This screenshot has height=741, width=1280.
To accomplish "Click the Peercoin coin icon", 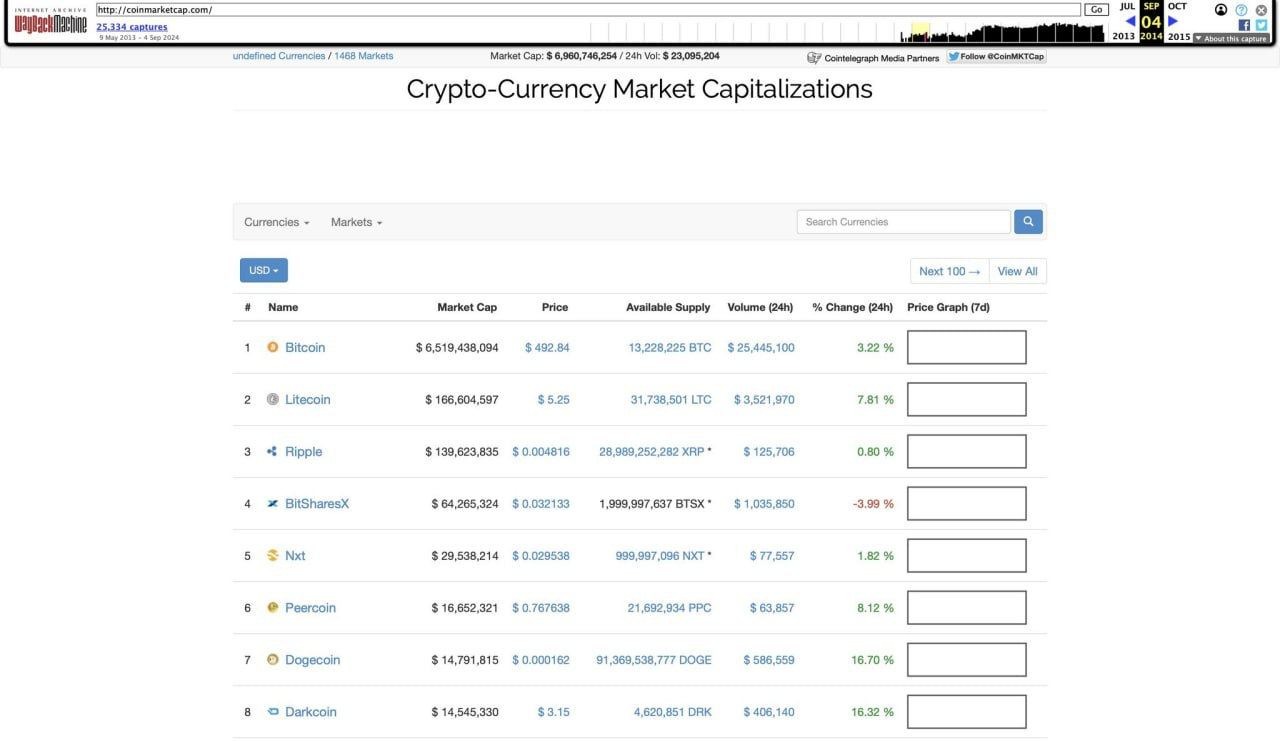I will tap(273, 607).
